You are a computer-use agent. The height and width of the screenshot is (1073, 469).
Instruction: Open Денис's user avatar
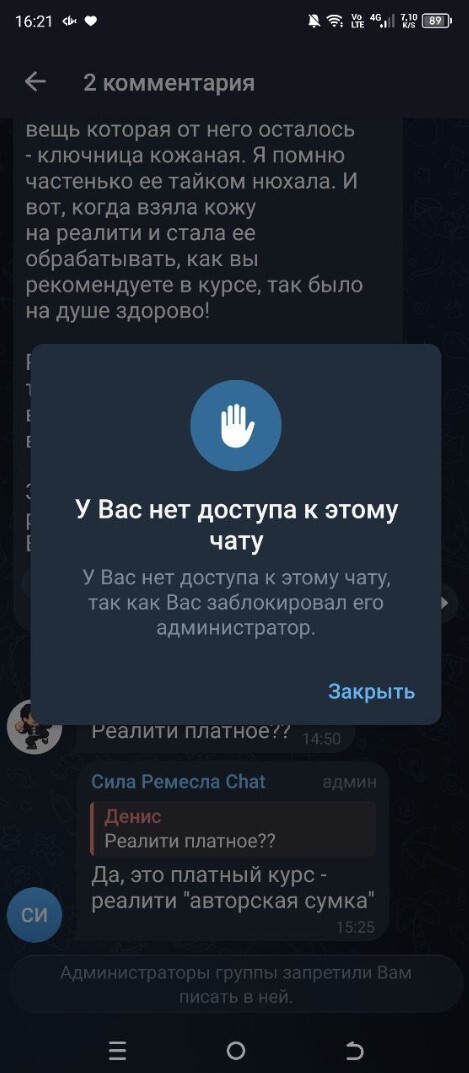click(x=34, y=727)
